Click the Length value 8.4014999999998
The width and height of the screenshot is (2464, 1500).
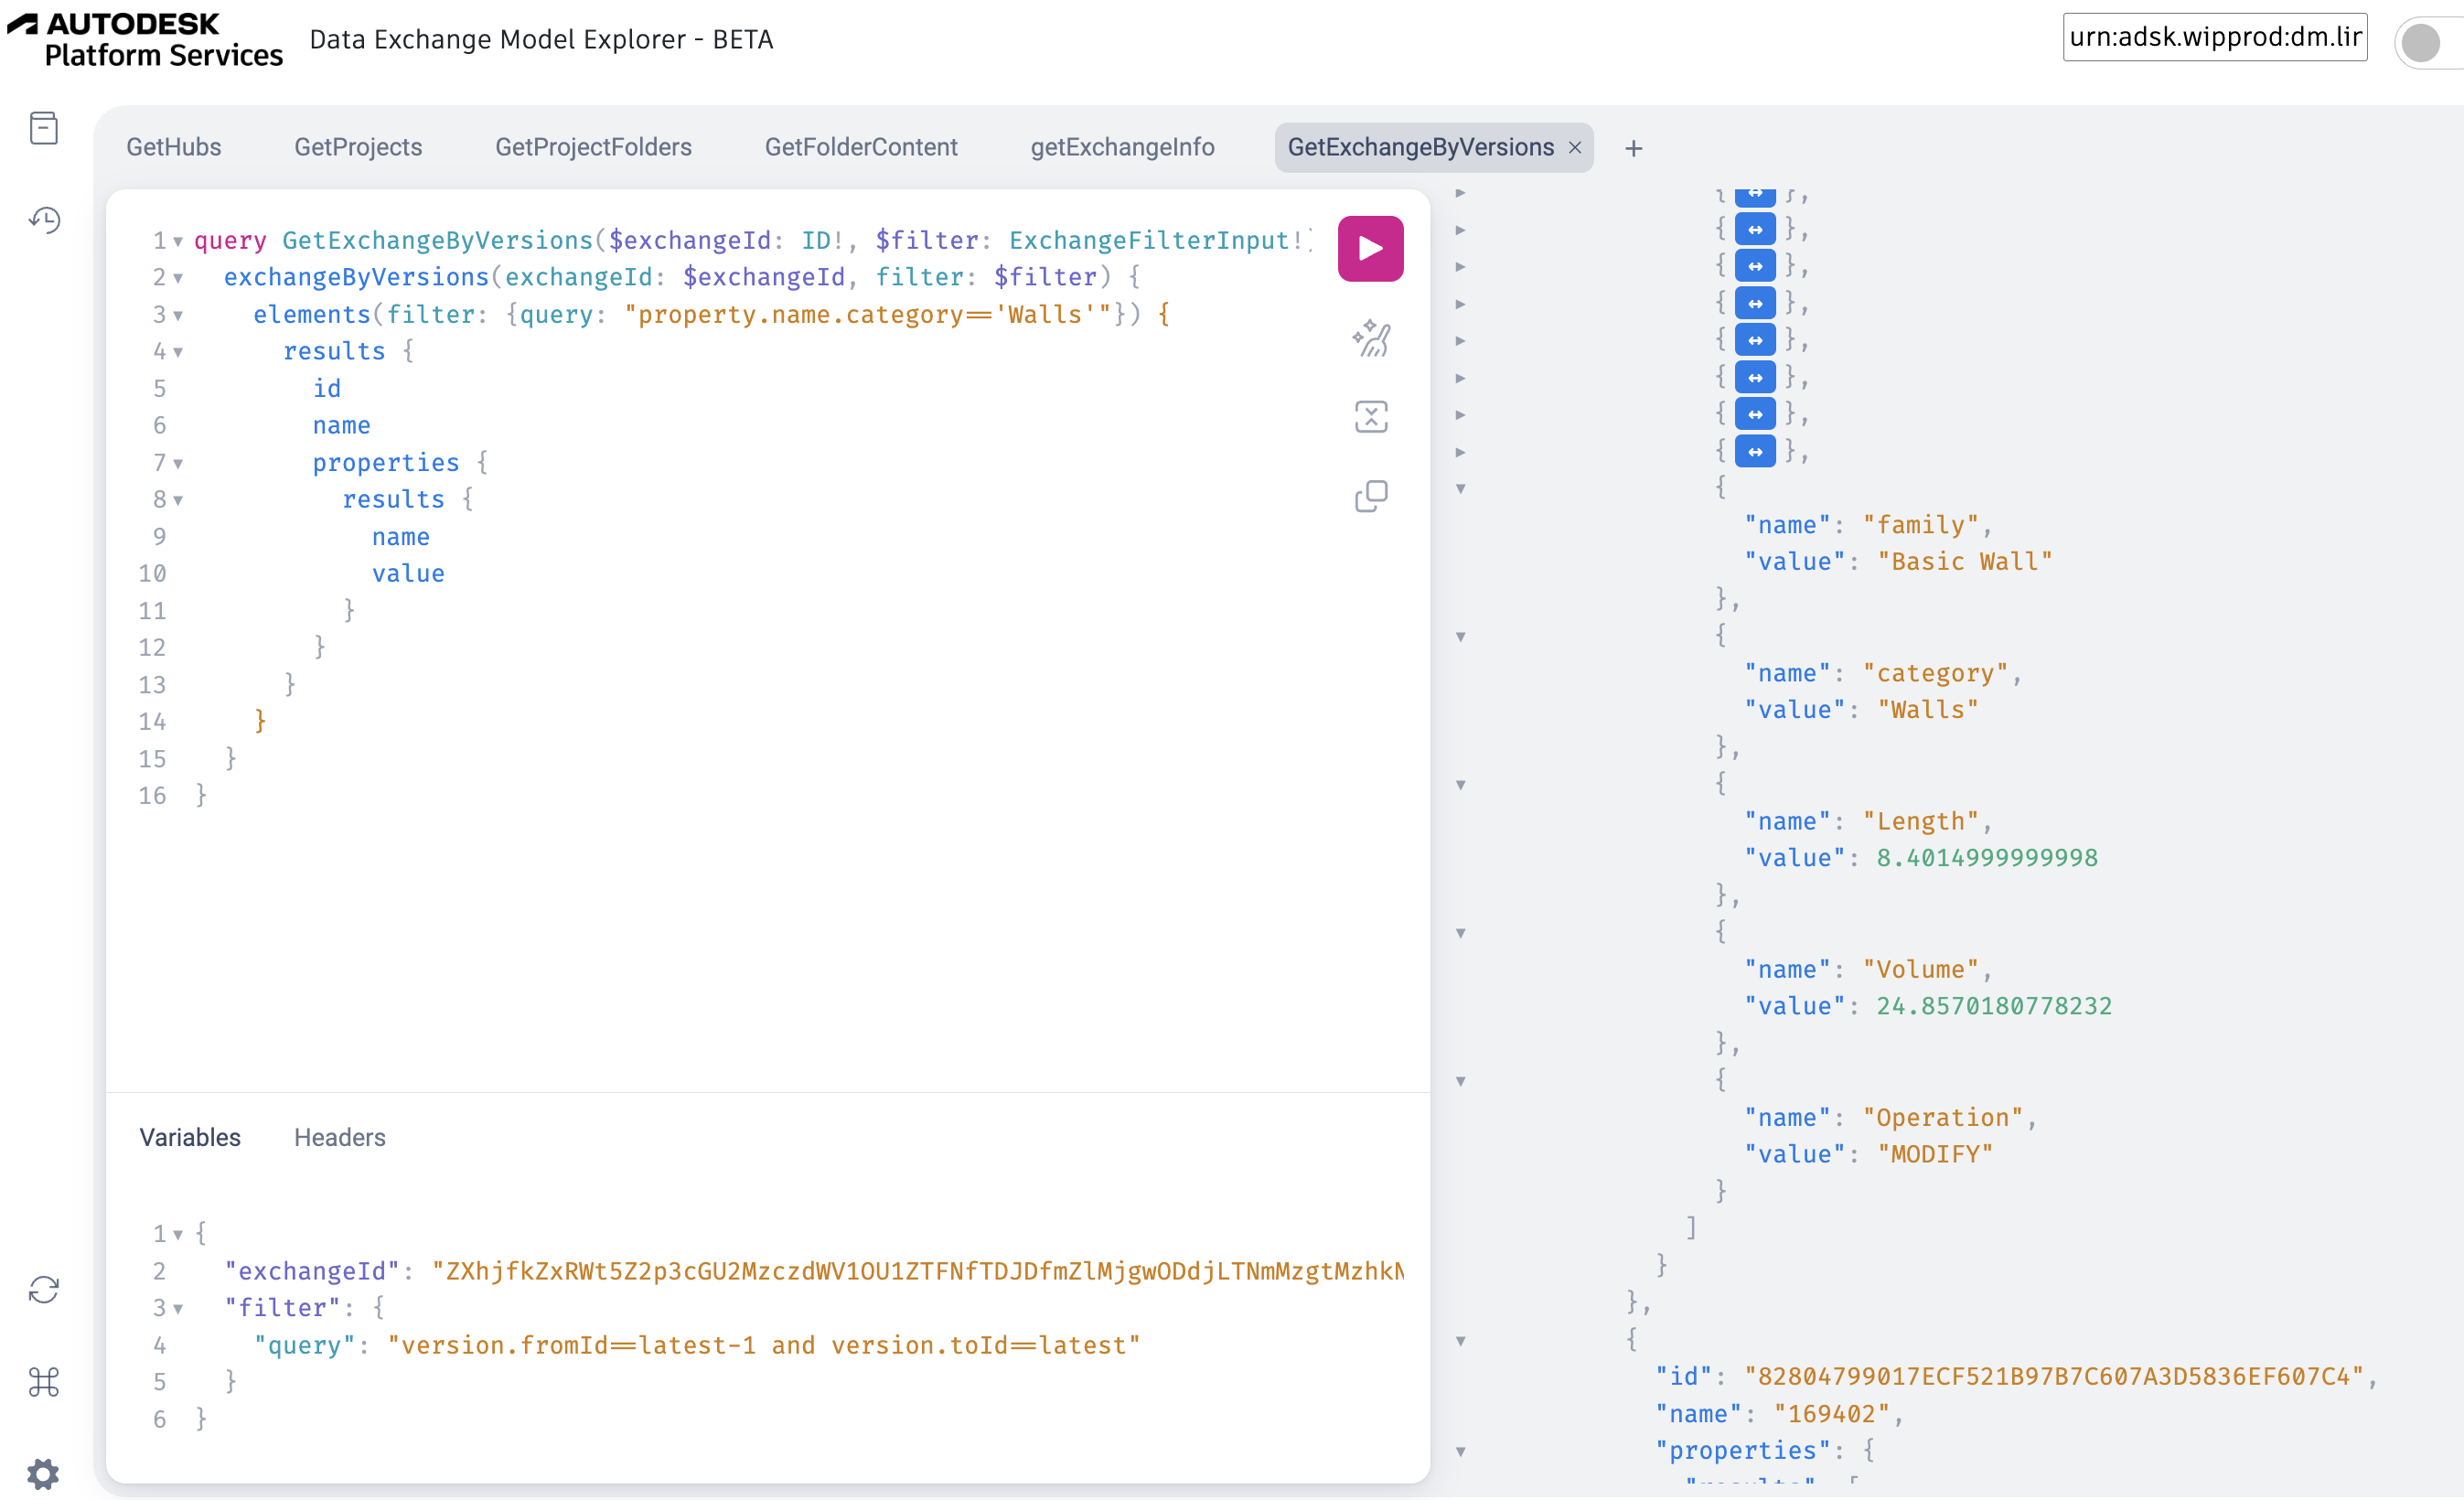pos(1987,858)
